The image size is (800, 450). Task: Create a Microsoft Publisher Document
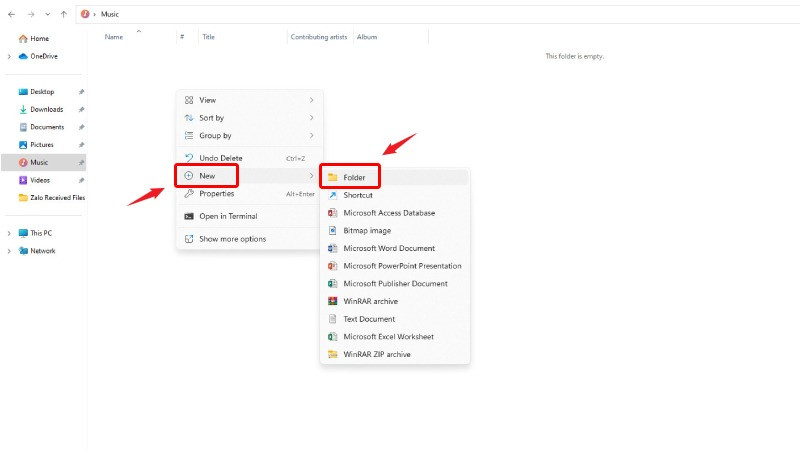(395, 284)
